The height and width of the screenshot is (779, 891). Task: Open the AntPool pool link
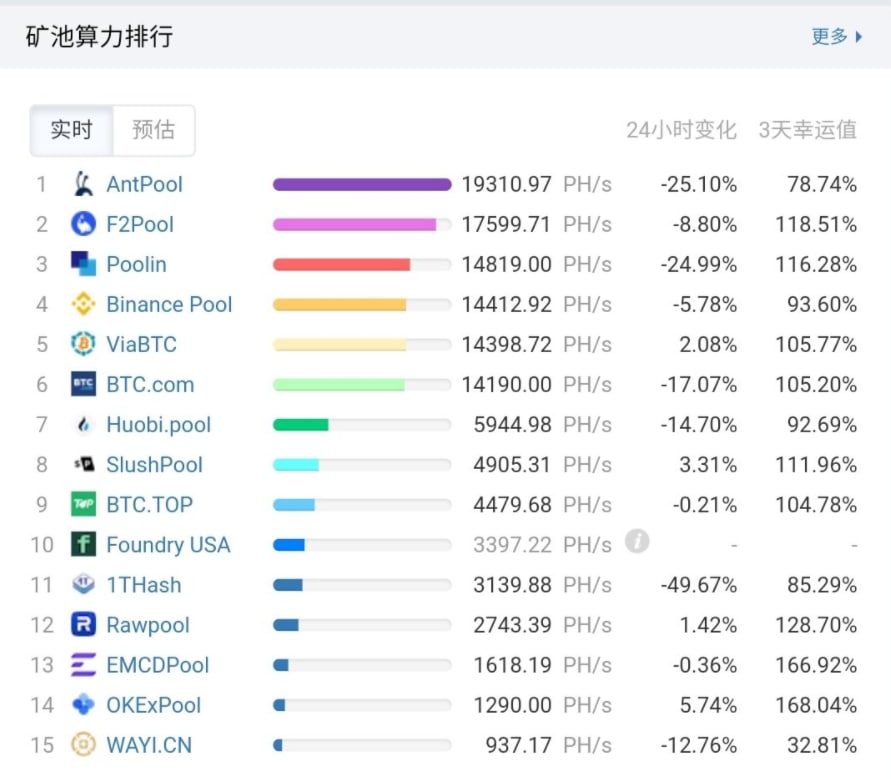click(x=144, y=184)
